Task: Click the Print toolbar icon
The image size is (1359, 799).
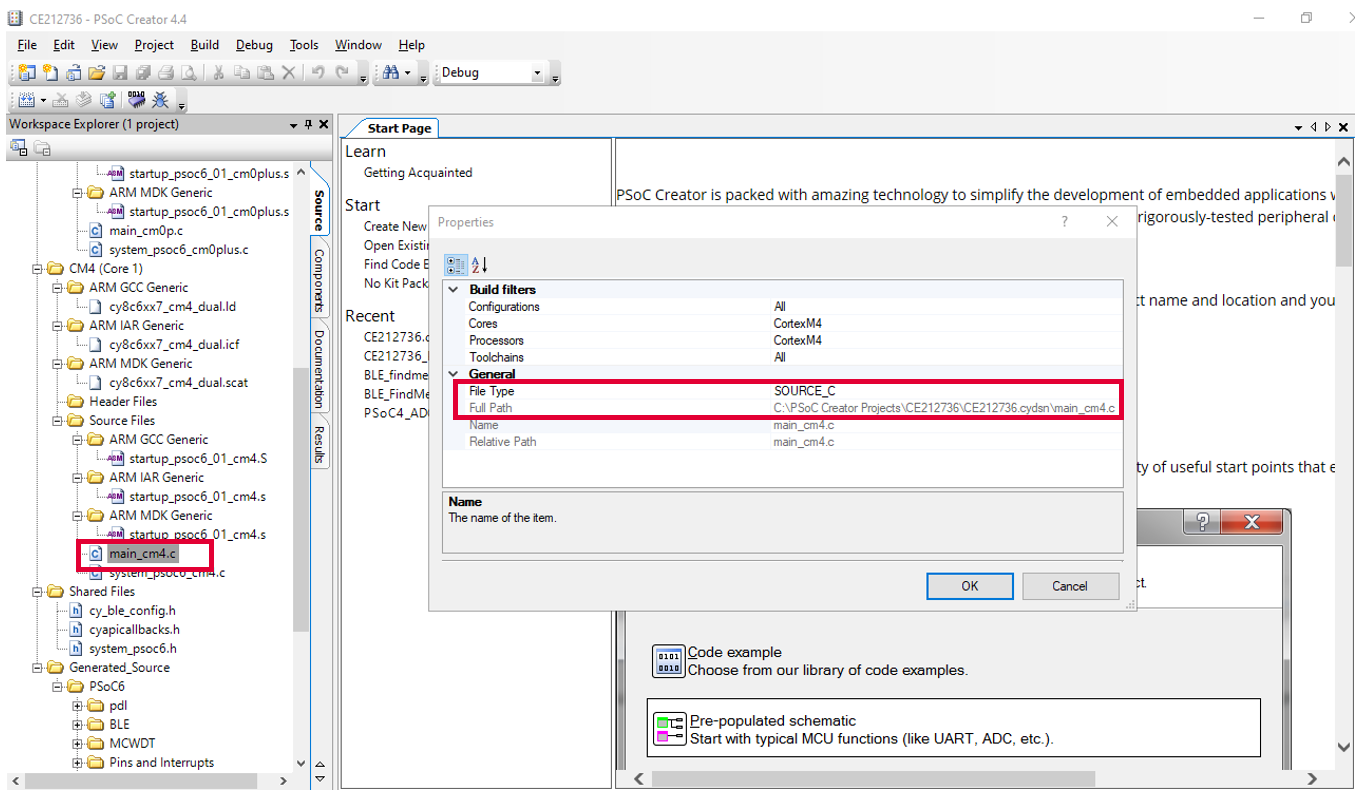Action: pyautogui.click(x=165, y=72)
